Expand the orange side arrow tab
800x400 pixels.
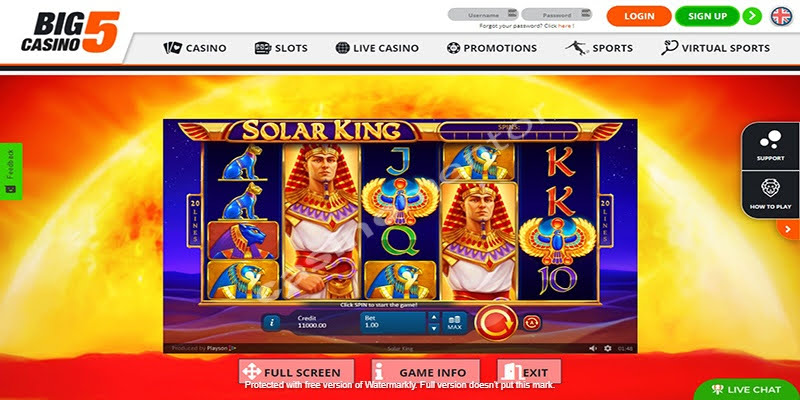[x=788, y=229]
